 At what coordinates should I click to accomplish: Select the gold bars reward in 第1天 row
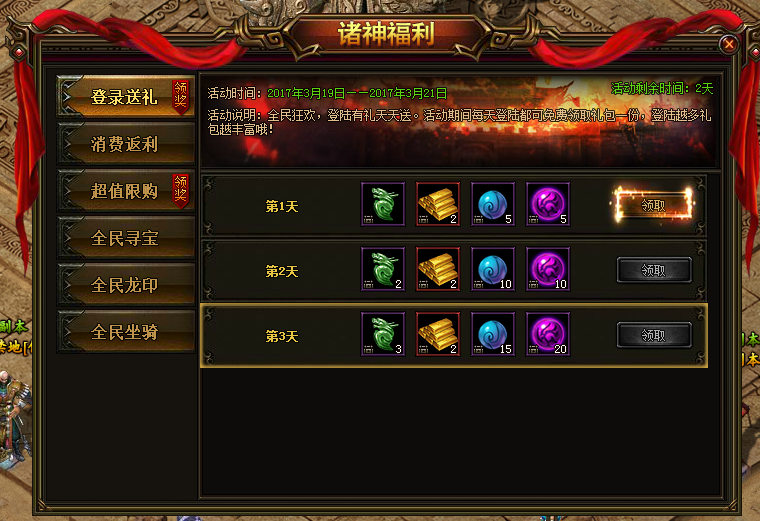click(x=438, y=204)
